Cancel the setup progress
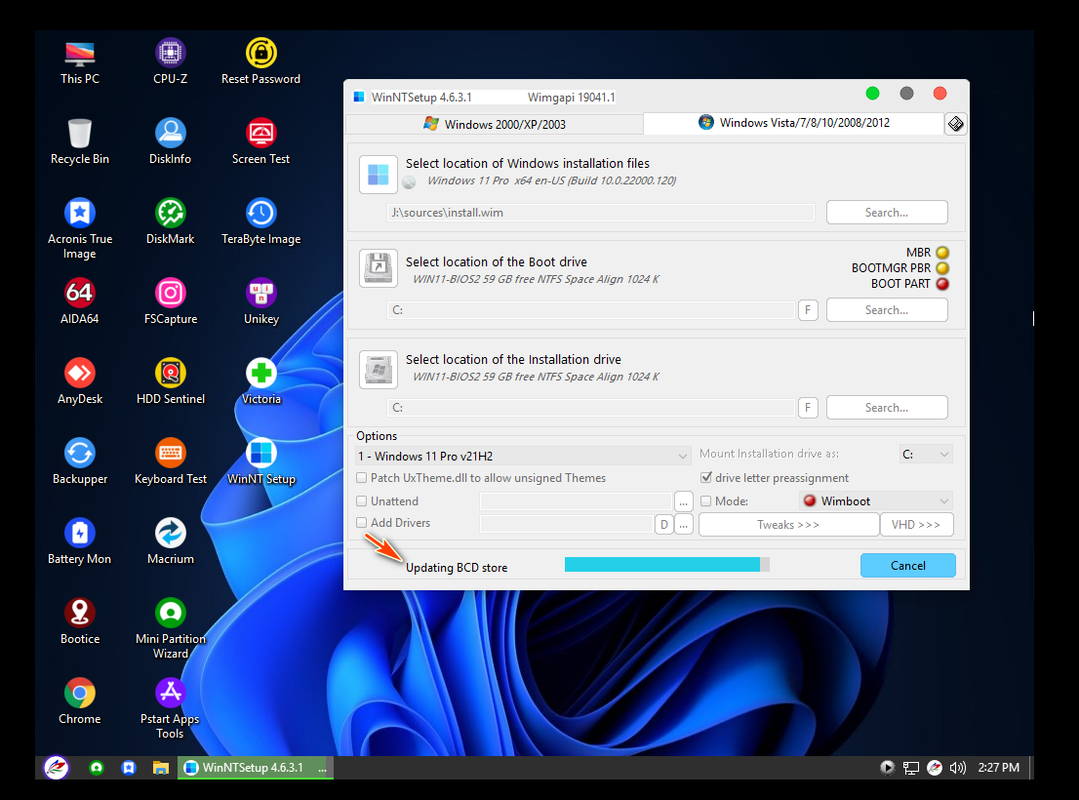 (908, 565)
